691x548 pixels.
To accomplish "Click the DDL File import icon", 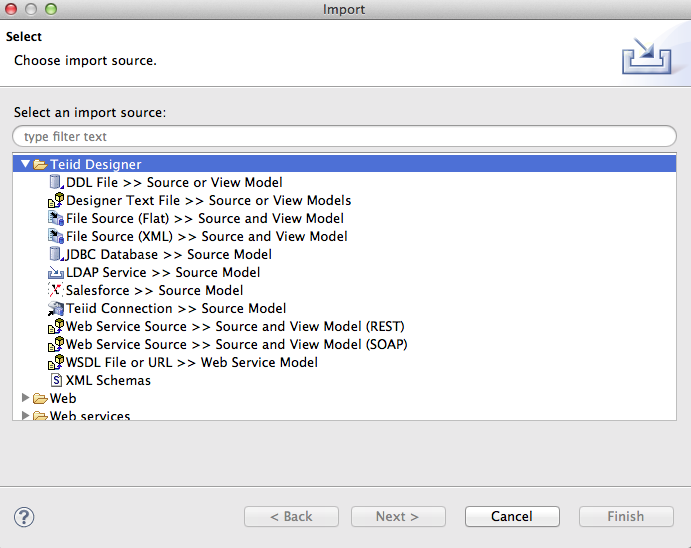I will point(56,182).
